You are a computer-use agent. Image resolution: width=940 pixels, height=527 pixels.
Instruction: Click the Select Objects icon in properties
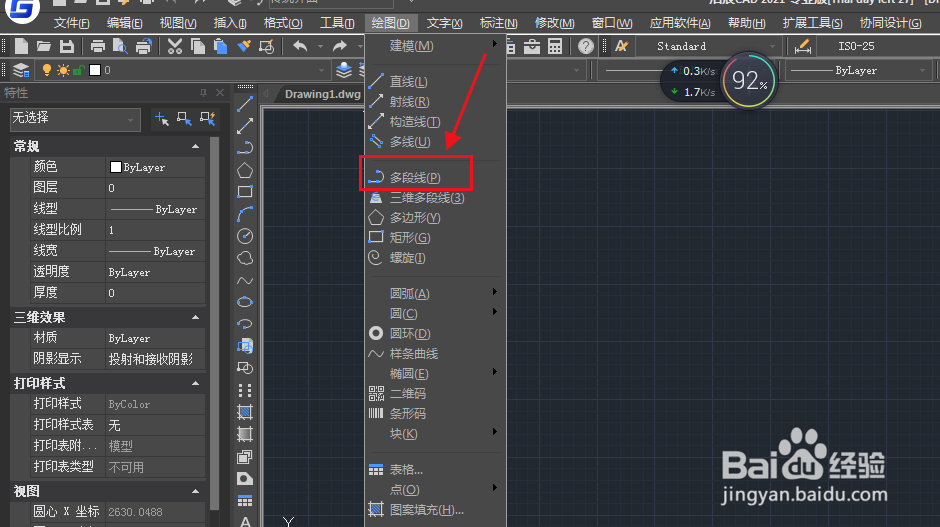coord(184,118)
